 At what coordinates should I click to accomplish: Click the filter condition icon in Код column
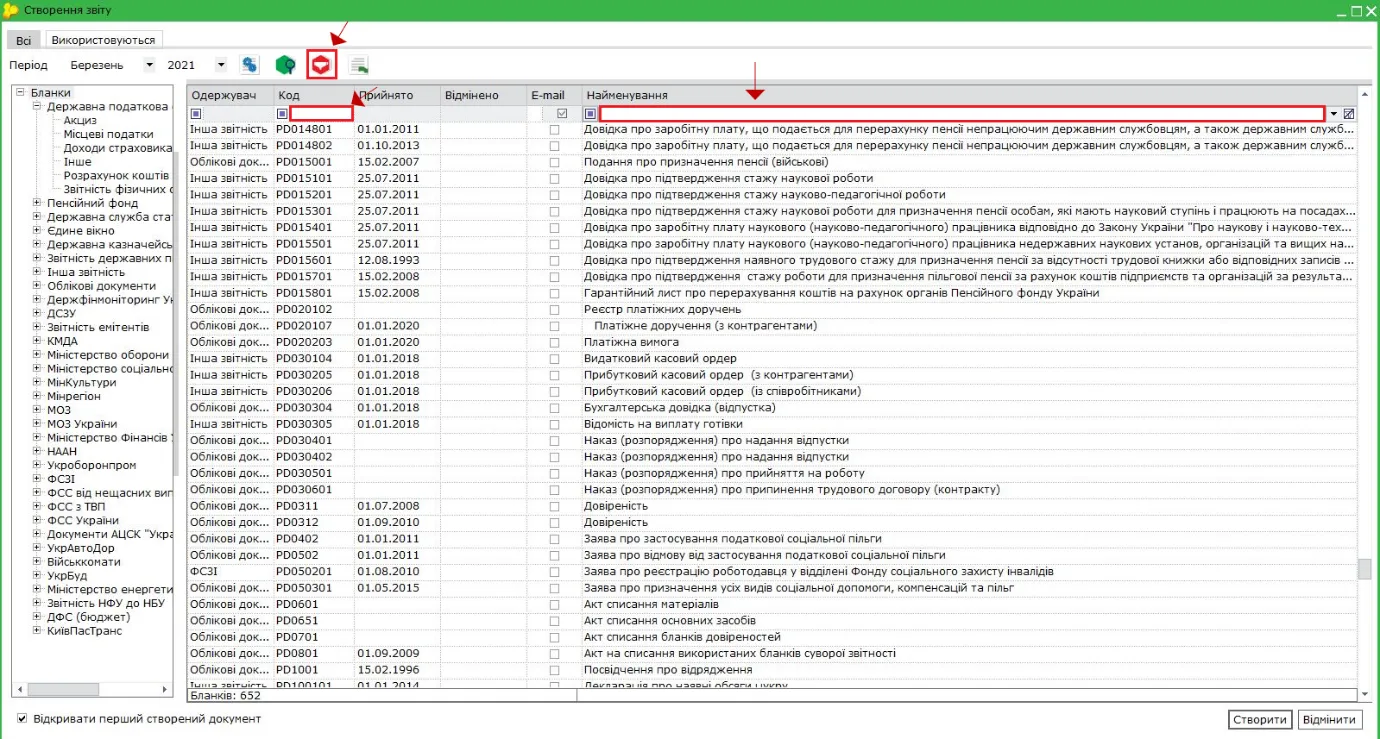click(282, 114)
